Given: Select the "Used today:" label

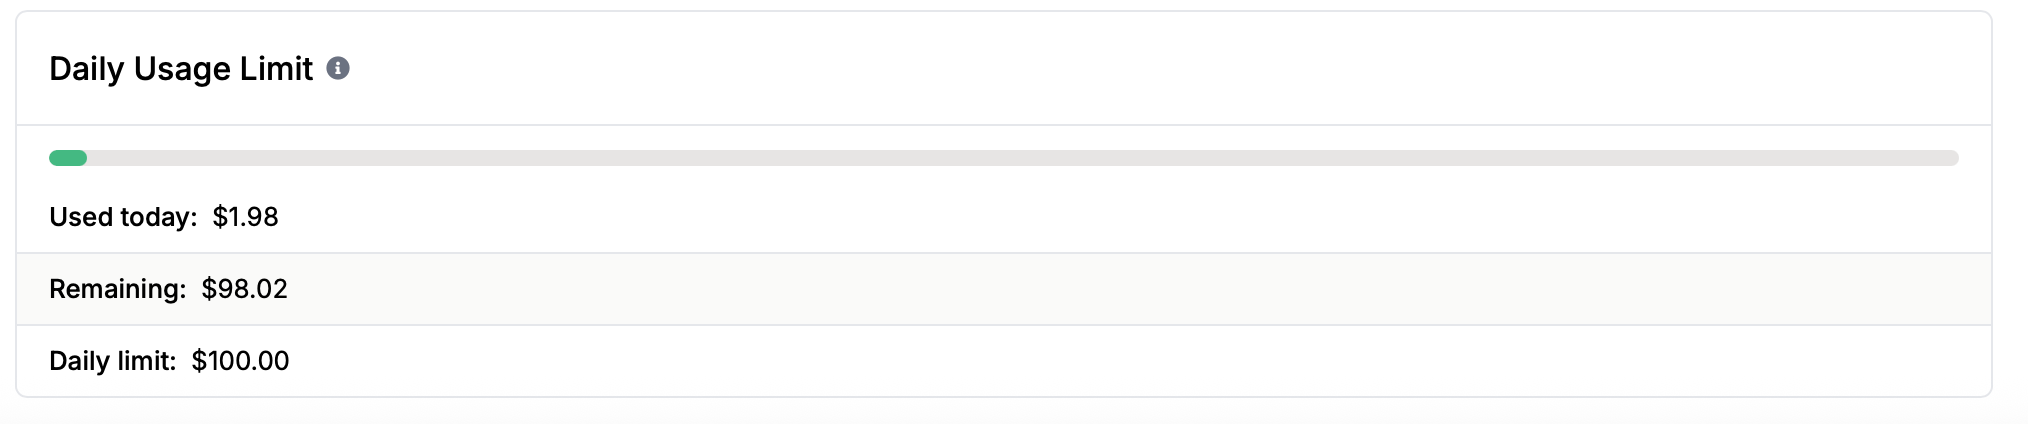Looking at the screenshot, I should (123, 217).
